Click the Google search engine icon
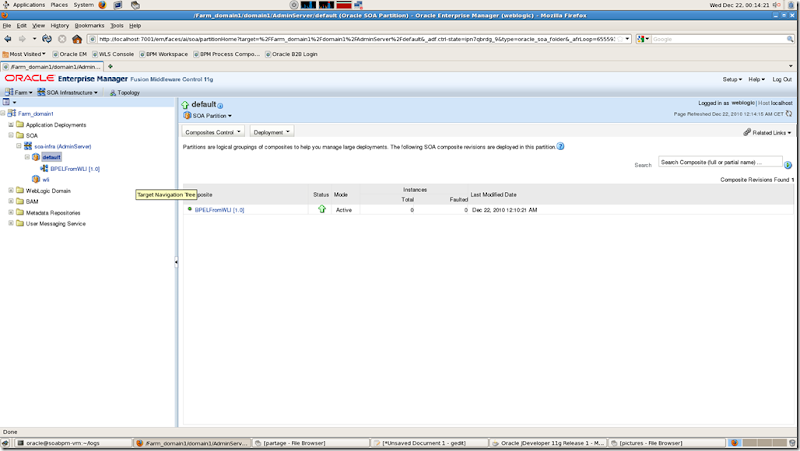800x451 pixels. coord(641,39)
